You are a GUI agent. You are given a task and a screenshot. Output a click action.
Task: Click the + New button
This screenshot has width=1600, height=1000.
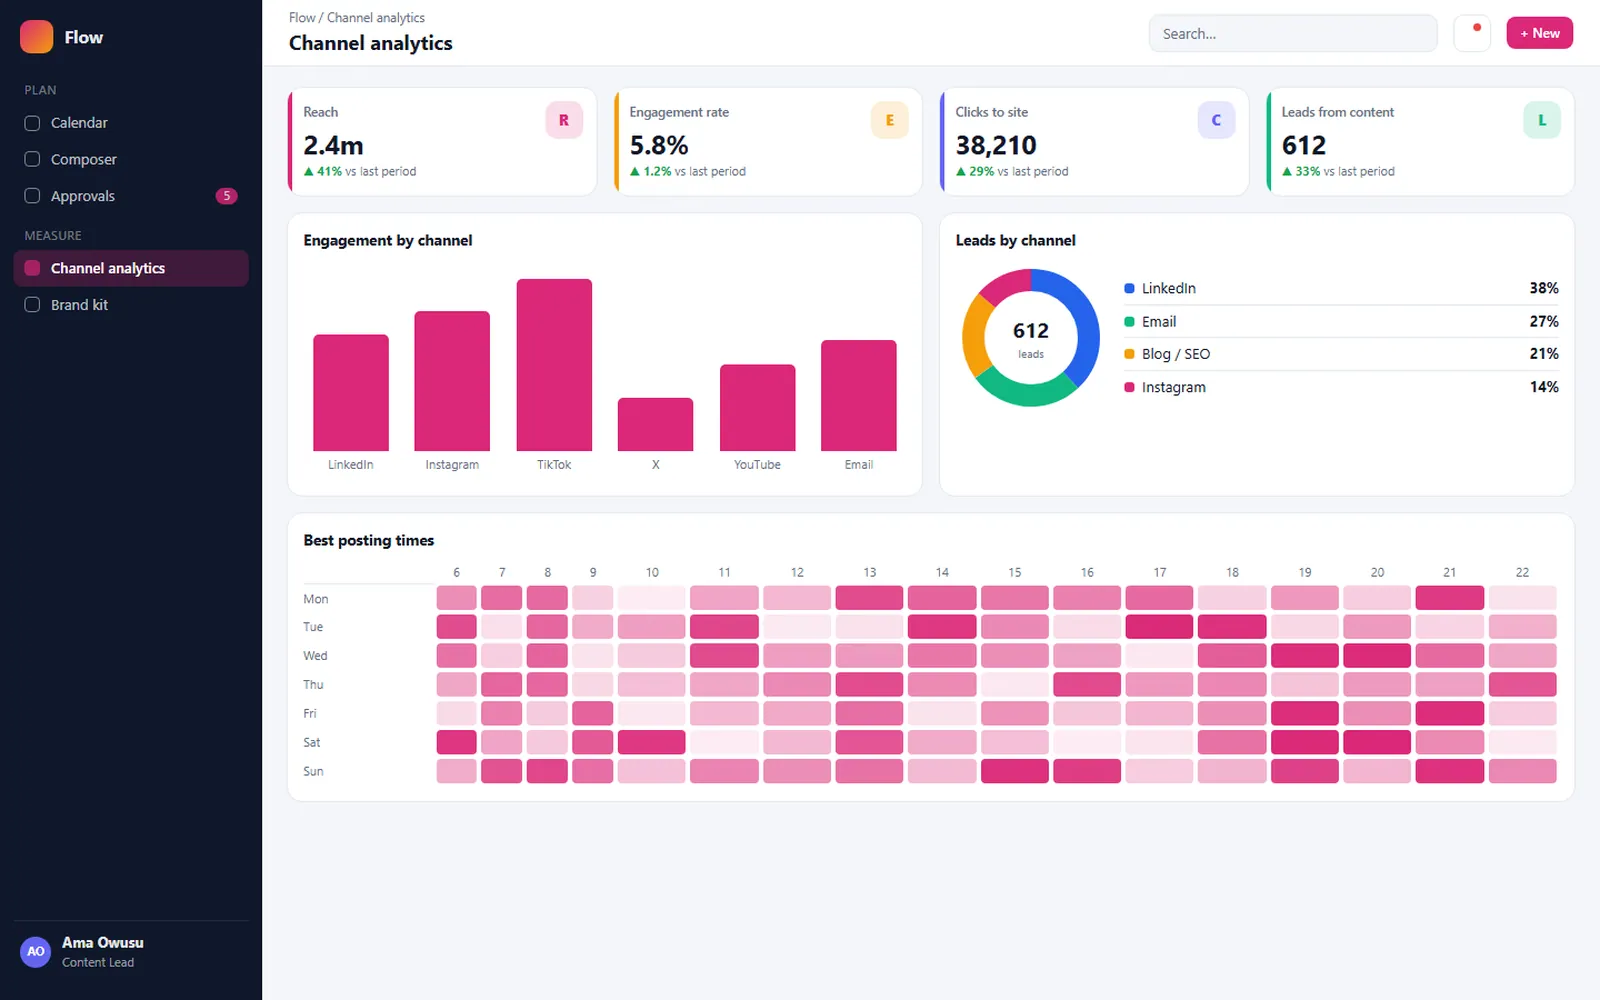(1540, 33)
